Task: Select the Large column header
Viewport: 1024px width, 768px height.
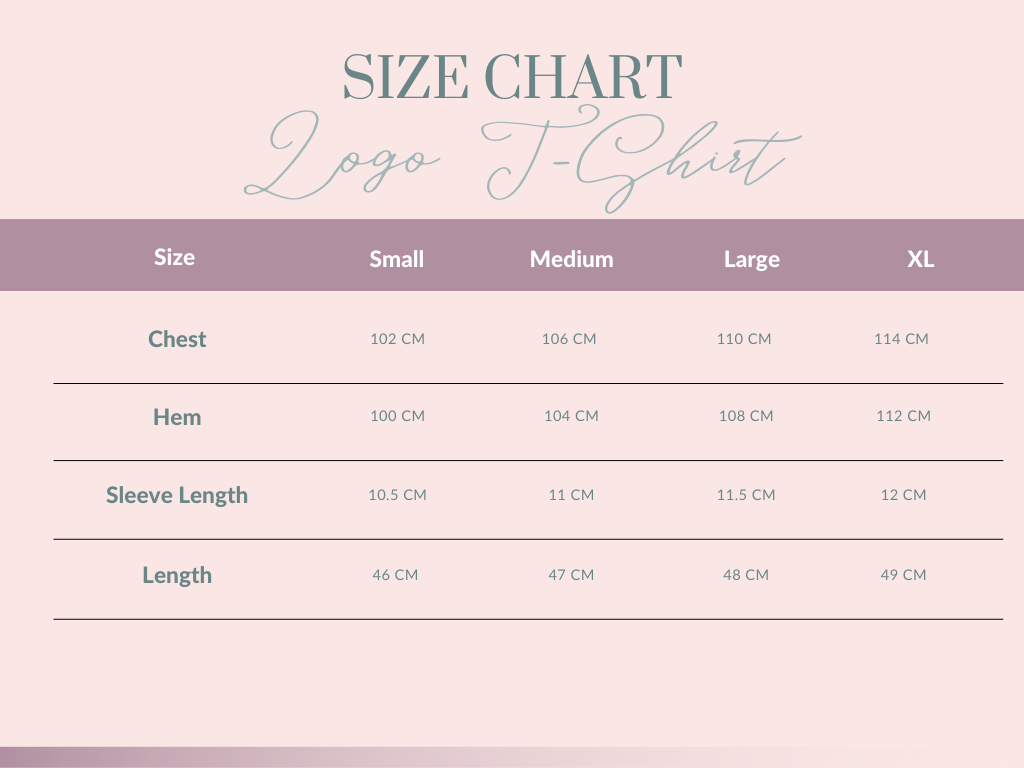Action: pos(751,260)
